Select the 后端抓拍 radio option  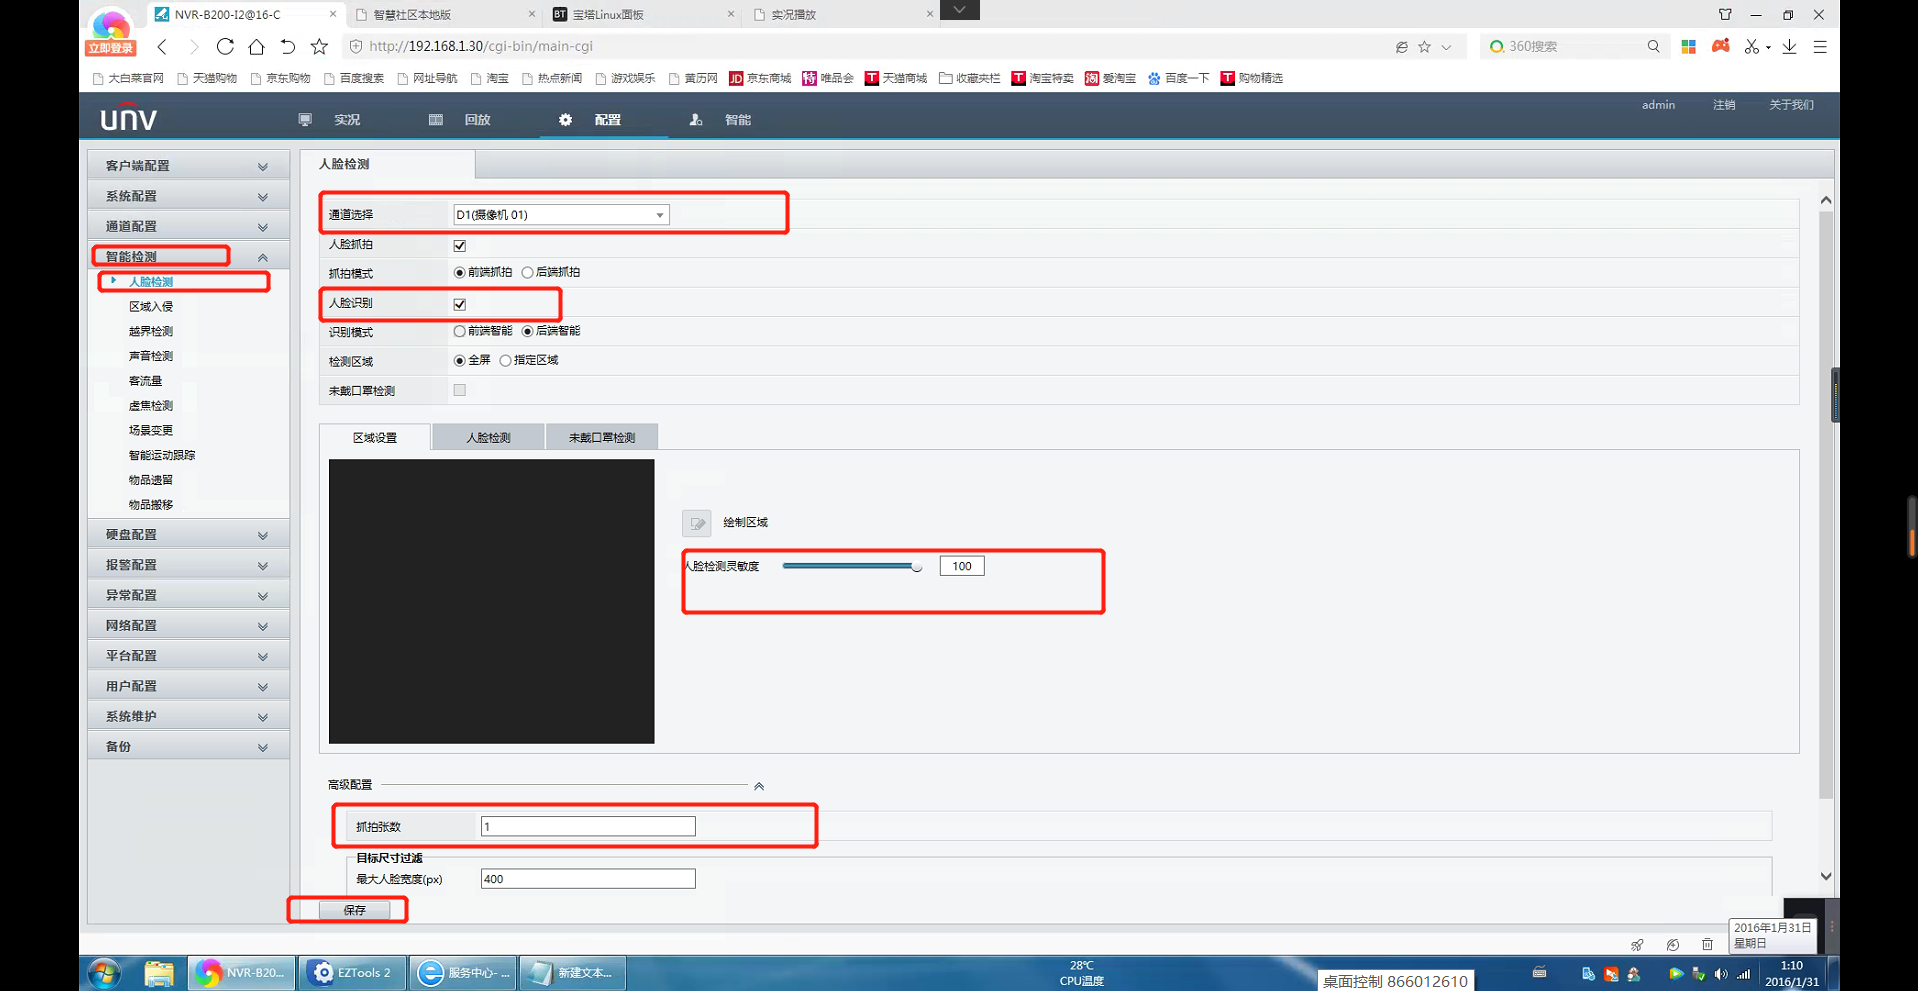coord(528,273)
